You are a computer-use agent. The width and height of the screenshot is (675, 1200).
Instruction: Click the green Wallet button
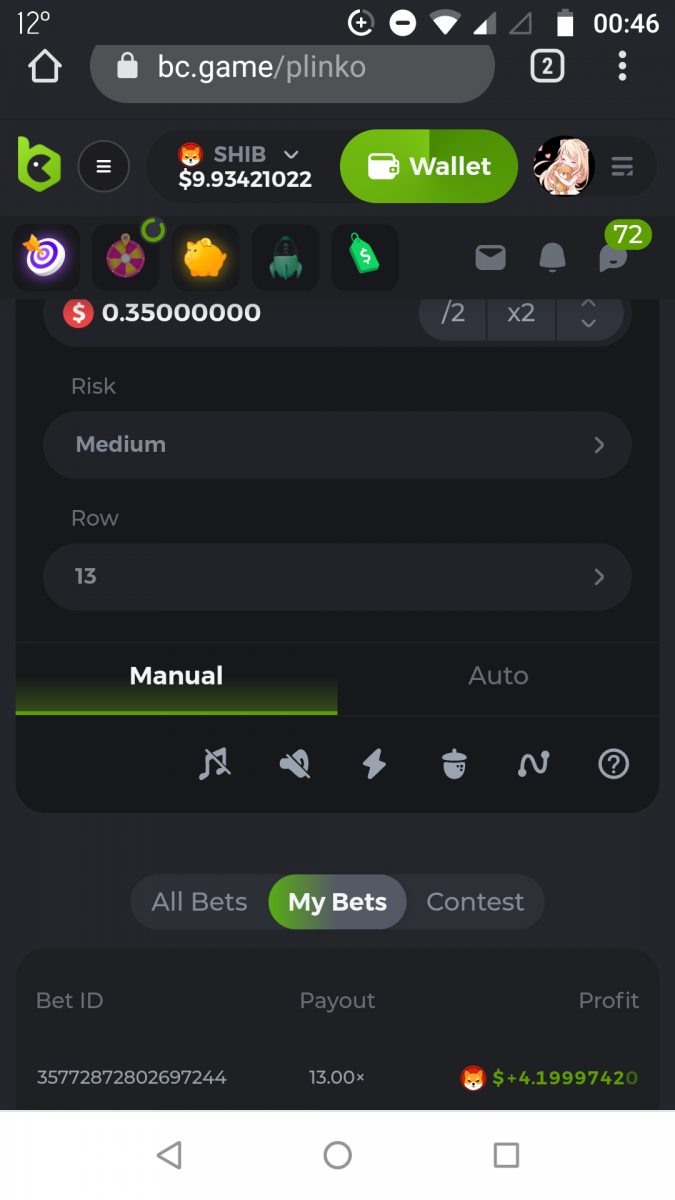coord(429,166)
